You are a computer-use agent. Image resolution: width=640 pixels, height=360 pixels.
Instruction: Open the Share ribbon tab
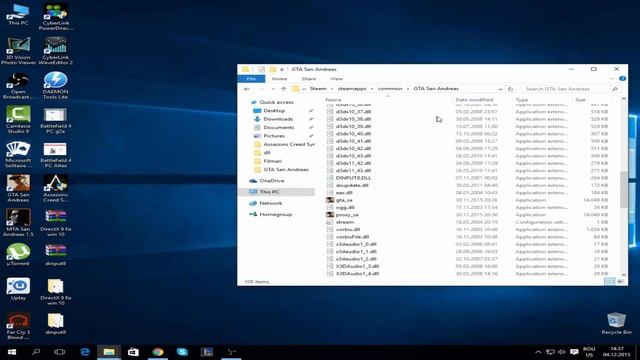pos(309,78)
